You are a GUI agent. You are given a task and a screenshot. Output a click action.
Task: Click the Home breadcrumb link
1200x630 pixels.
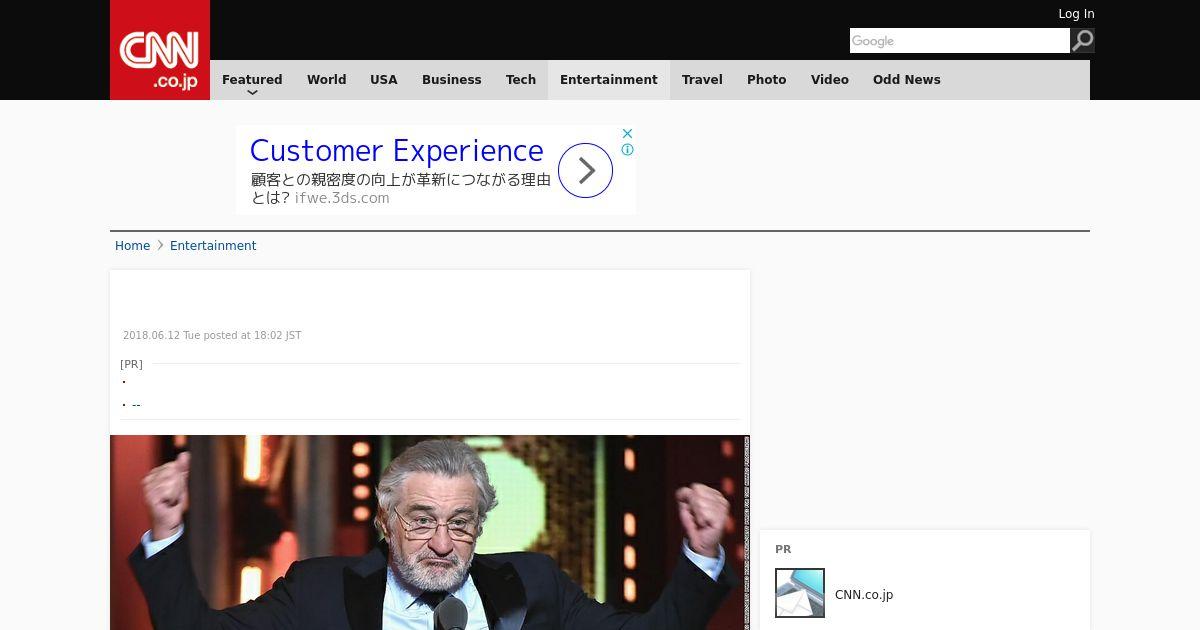(132, 246)
